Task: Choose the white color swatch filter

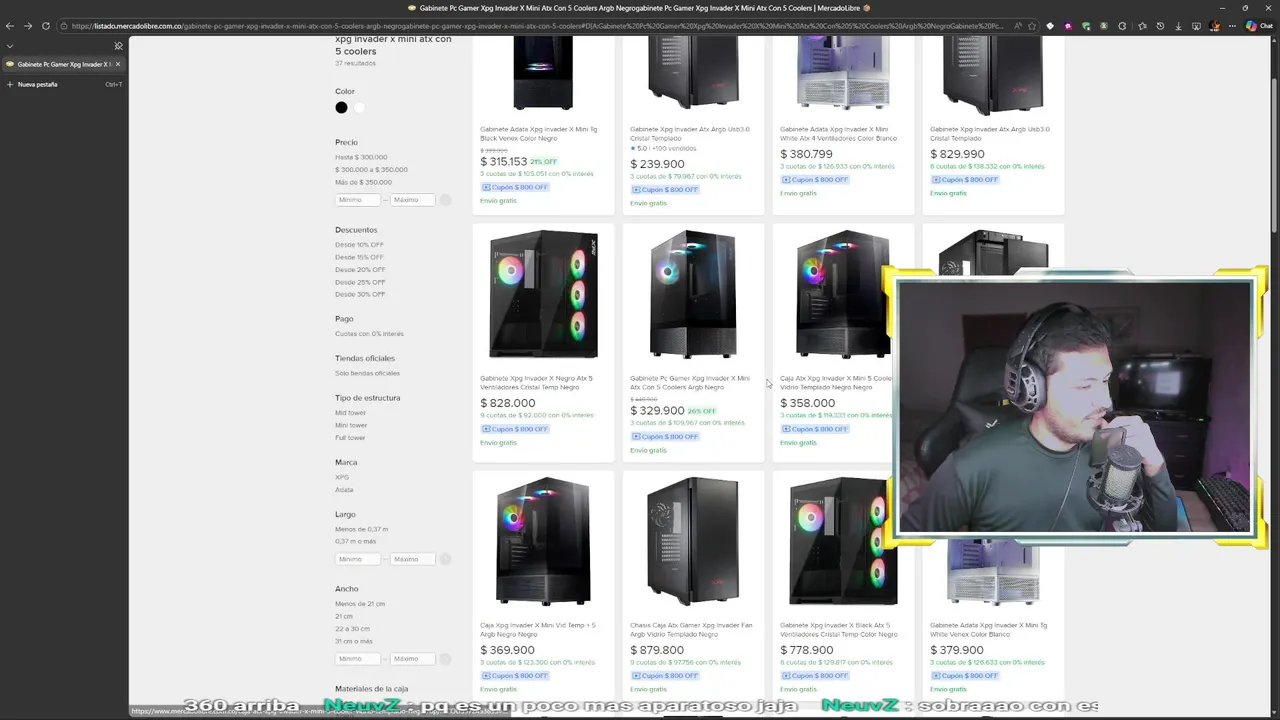Action: [359, 108]
